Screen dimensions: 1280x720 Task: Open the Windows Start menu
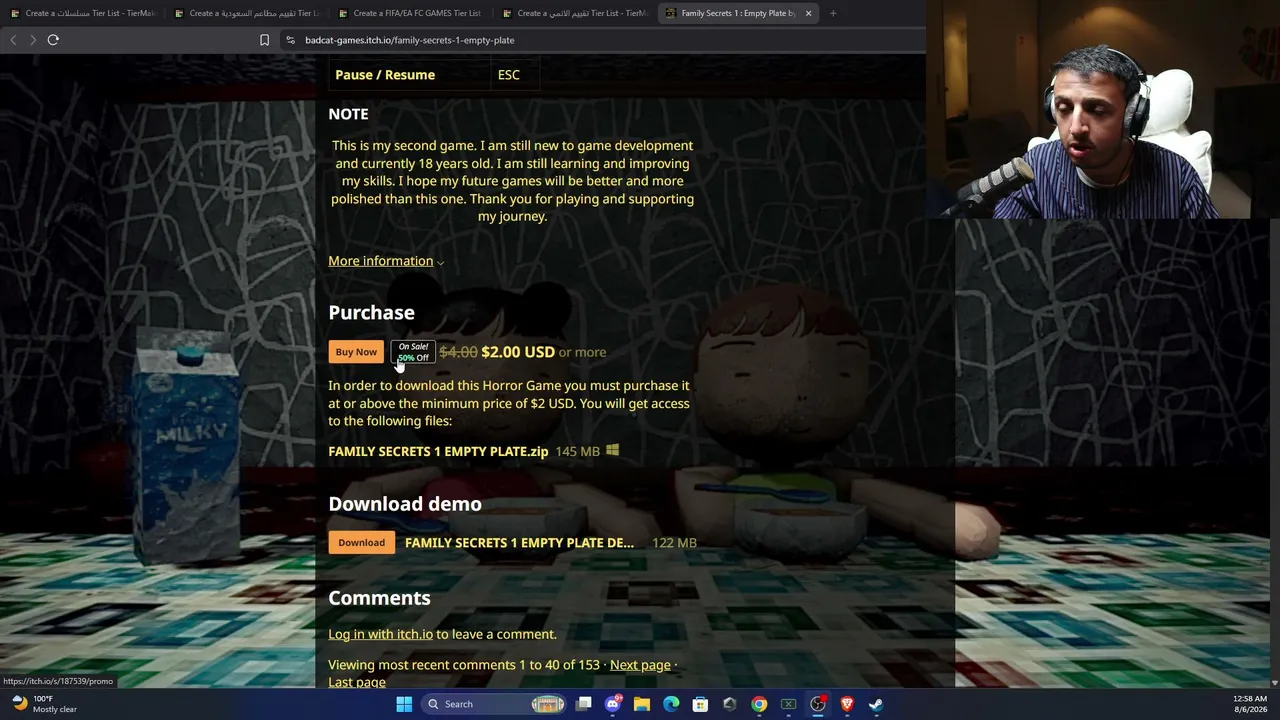tap(404, 704)
